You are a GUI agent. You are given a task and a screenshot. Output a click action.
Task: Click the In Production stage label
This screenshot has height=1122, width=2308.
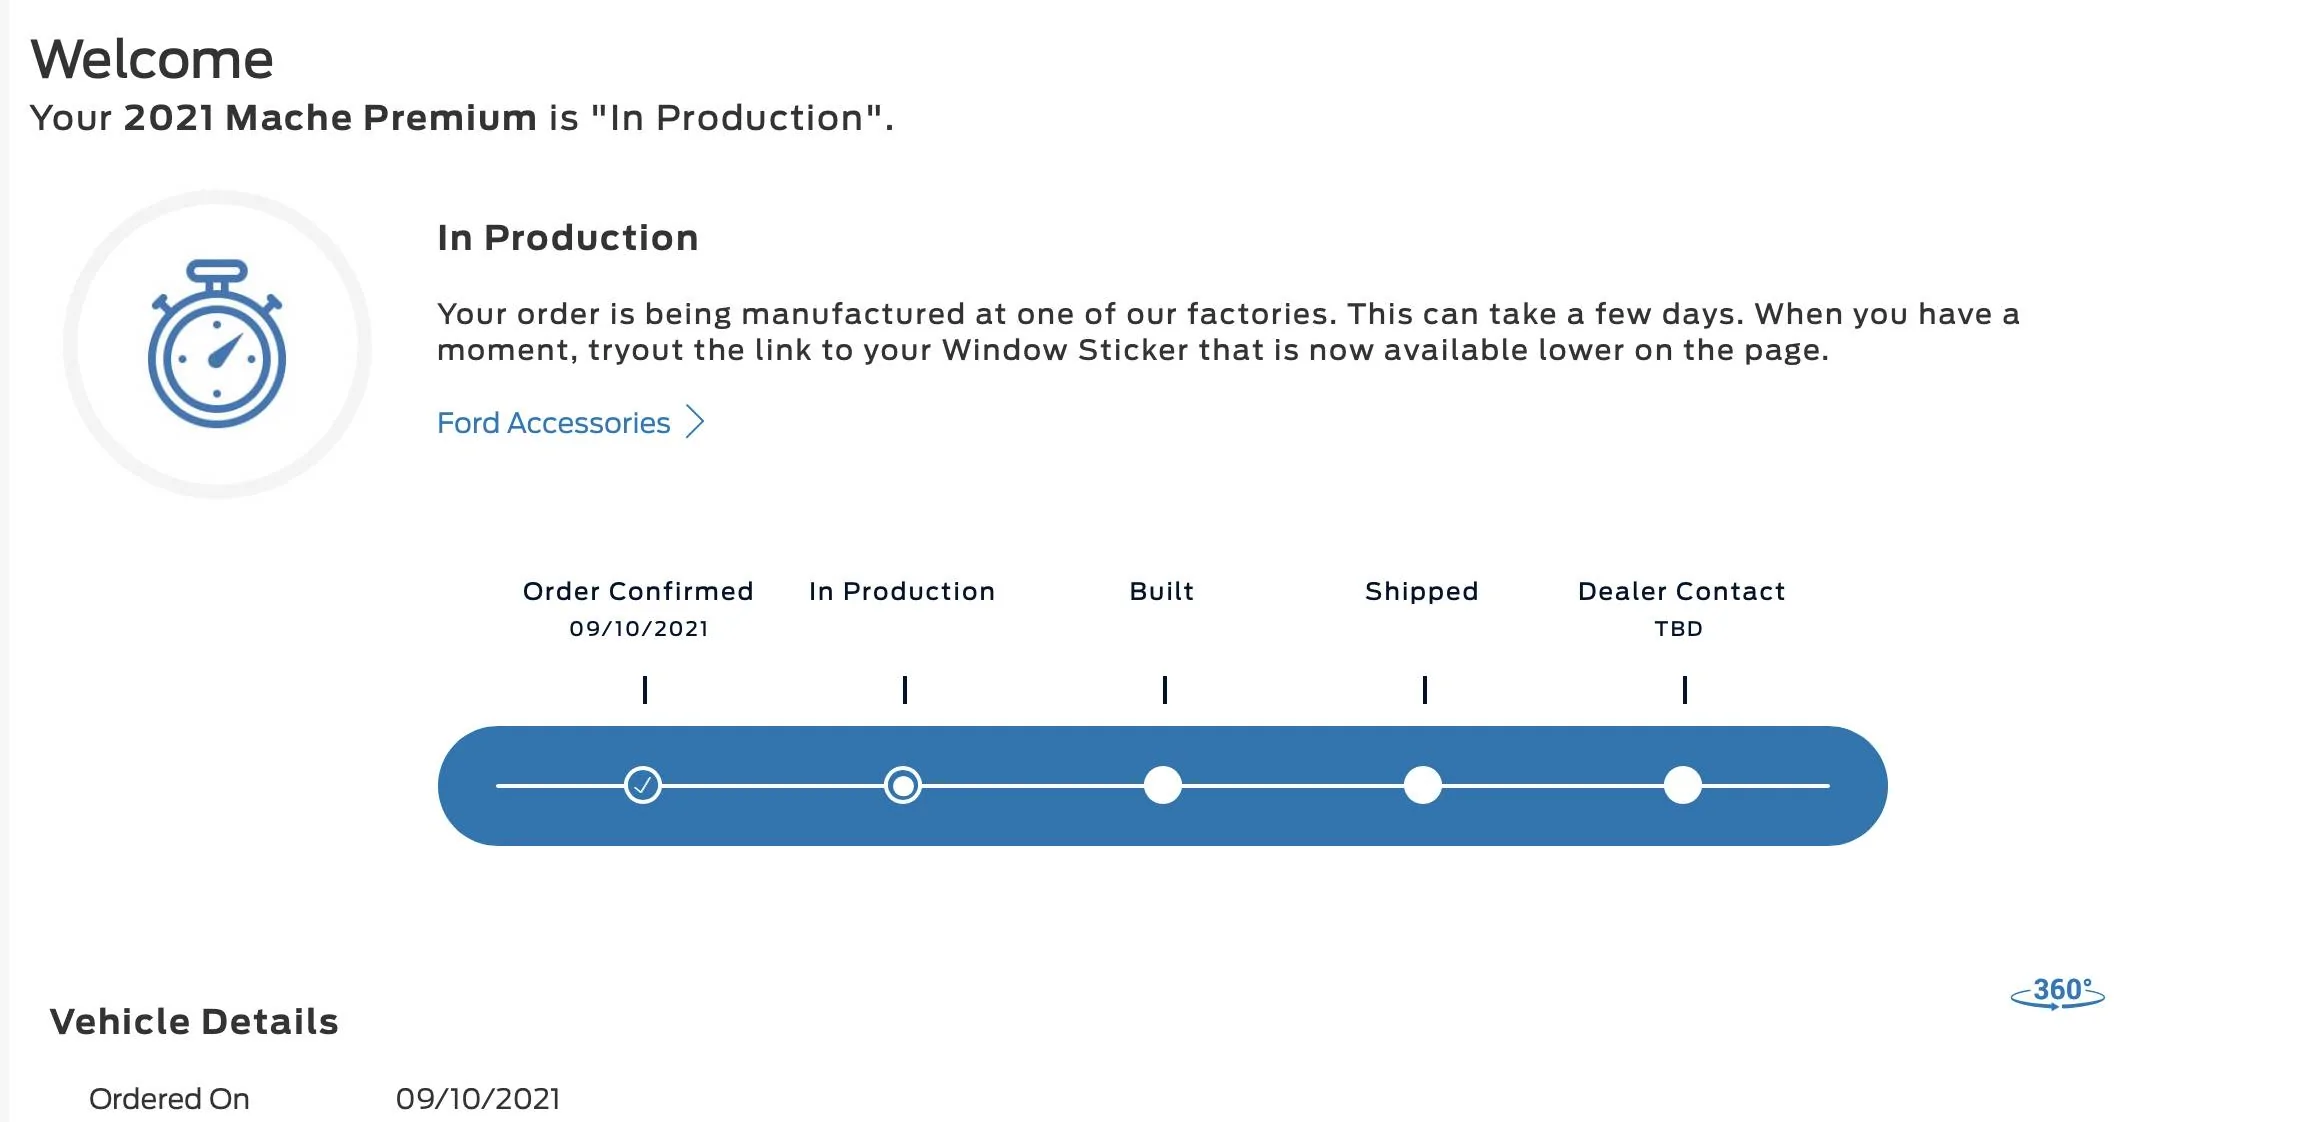[902, 591]
